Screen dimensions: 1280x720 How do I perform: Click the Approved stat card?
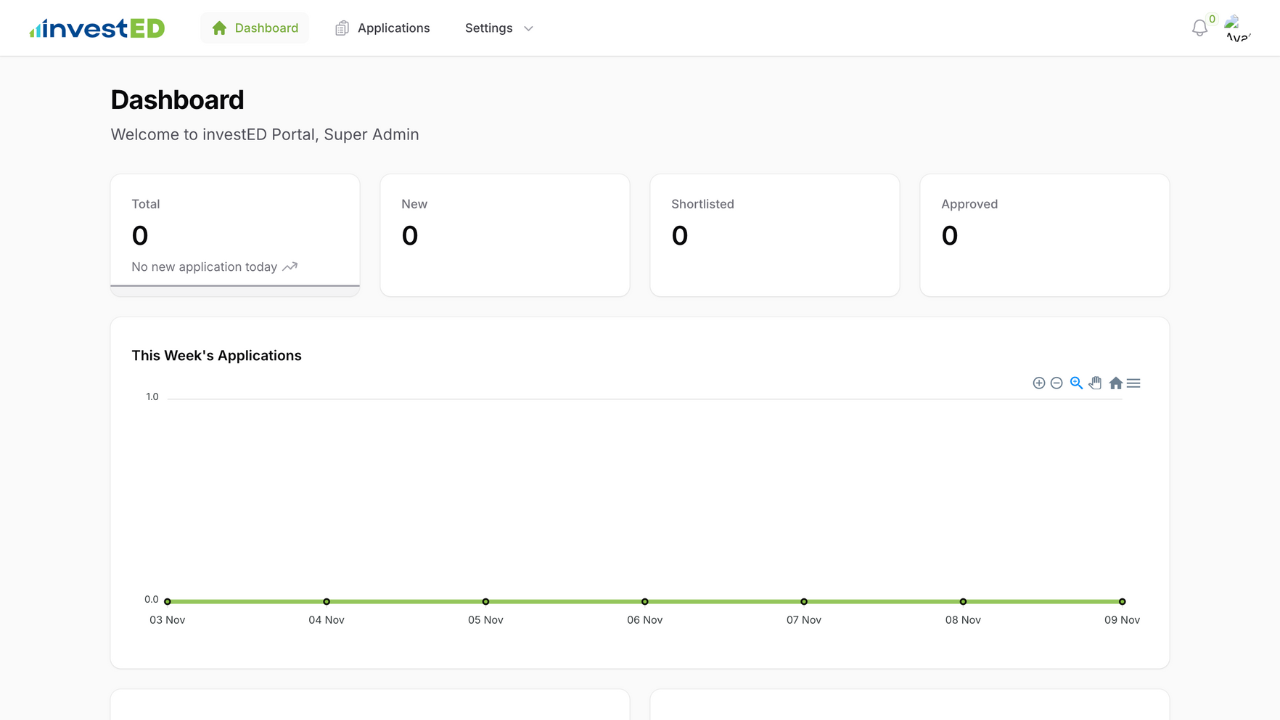click(x=1044, y=235)
